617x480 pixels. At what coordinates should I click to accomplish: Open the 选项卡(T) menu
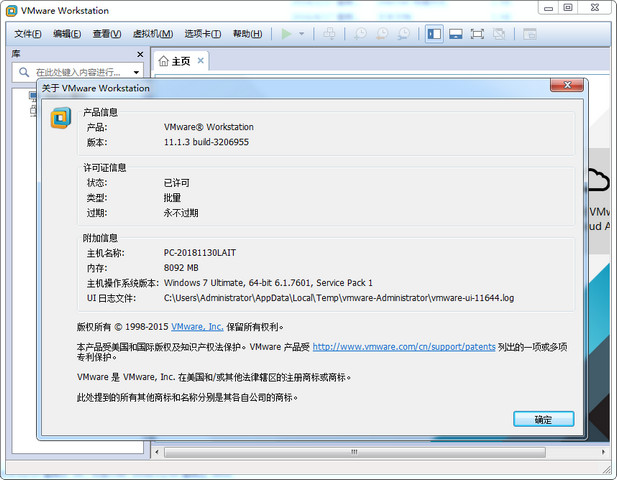tap(203, 34)
